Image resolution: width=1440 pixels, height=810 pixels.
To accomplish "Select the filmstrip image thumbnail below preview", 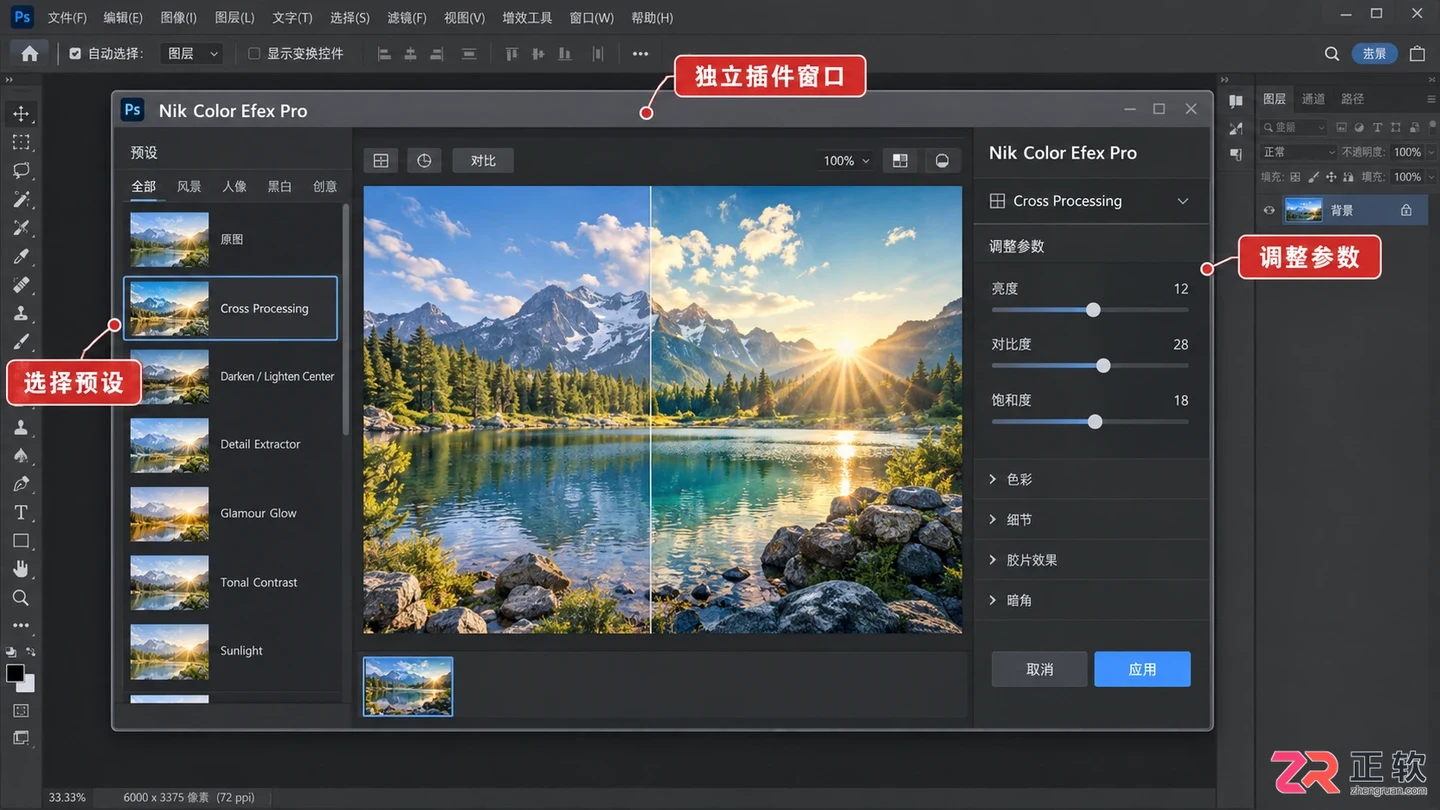I will tap(408, 686).
